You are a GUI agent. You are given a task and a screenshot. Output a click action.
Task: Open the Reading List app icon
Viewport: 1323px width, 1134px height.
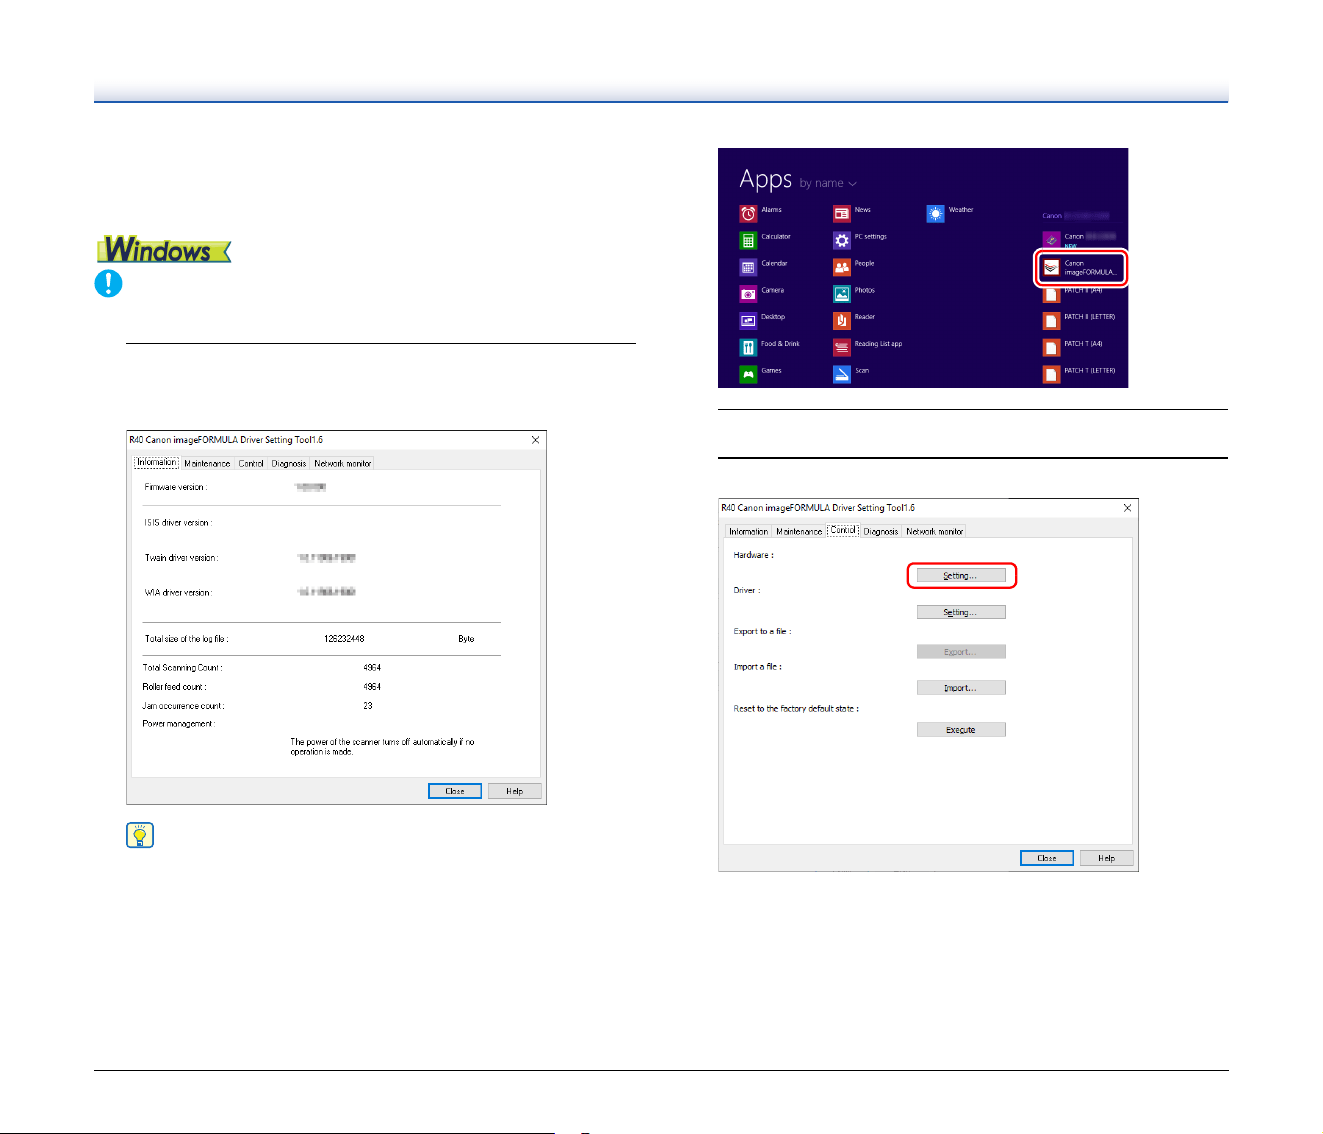[842, 348]
